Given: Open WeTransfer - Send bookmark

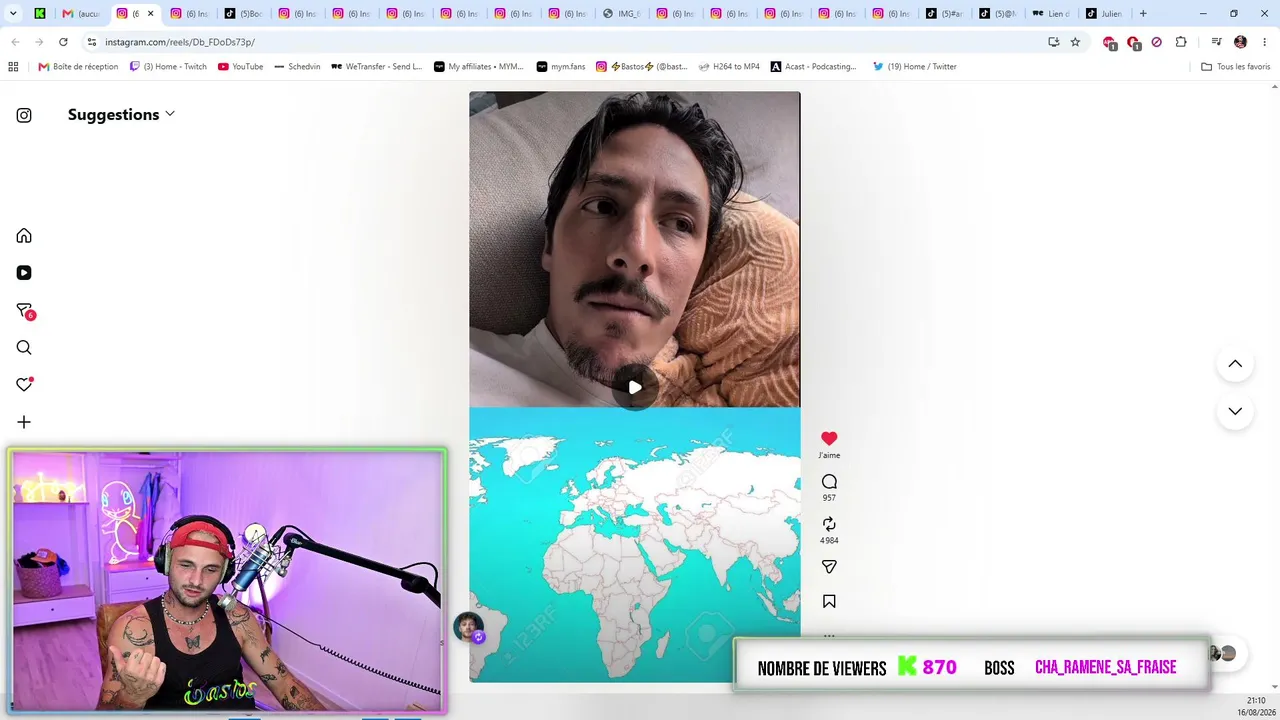Looking at the screenshot, I should [x=376, y=67].
